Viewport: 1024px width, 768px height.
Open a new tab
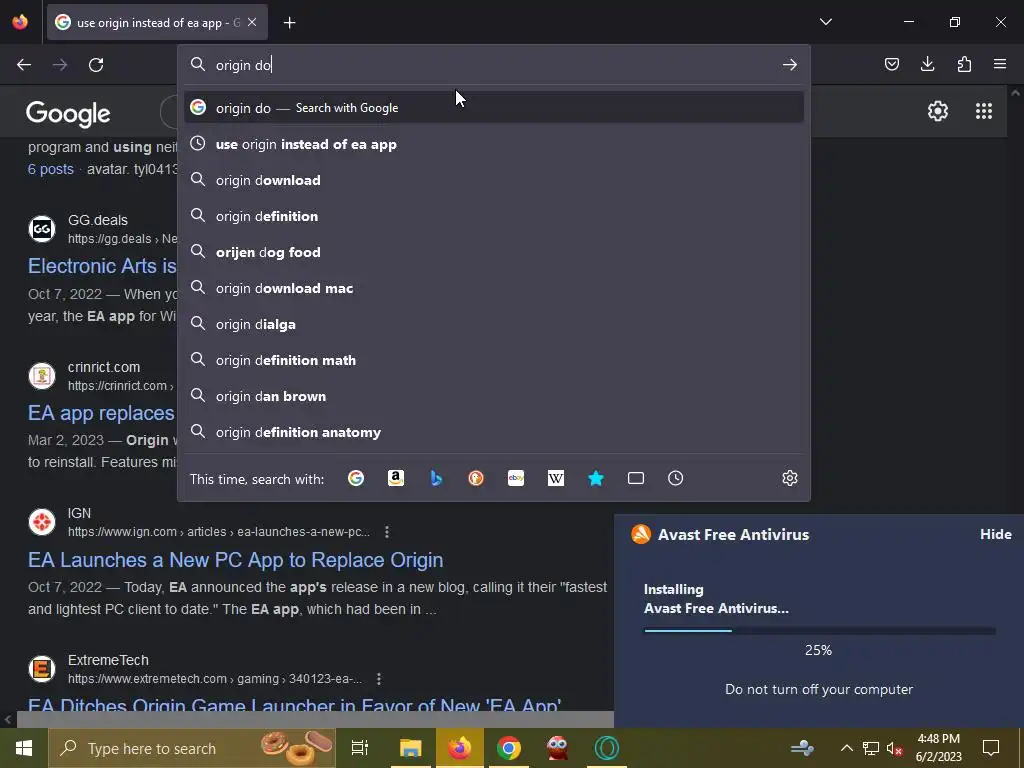[289, 23]
